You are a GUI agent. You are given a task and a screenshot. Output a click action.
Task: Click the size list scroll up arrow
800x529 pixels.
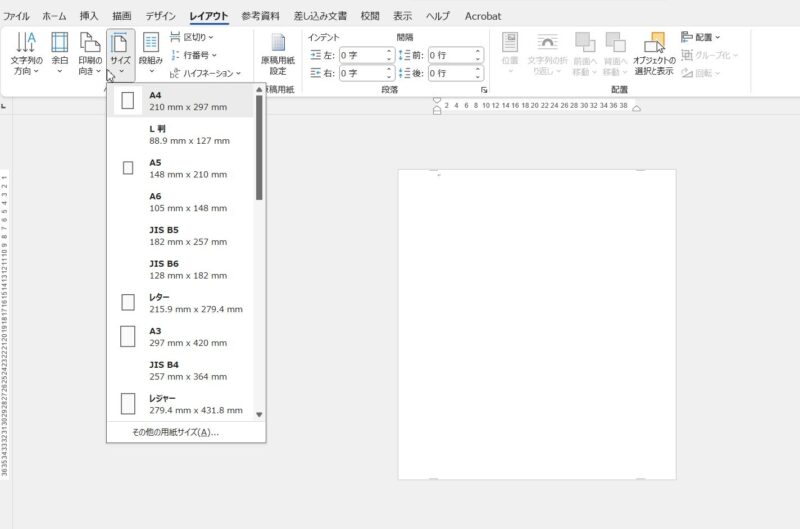point(259,89)
